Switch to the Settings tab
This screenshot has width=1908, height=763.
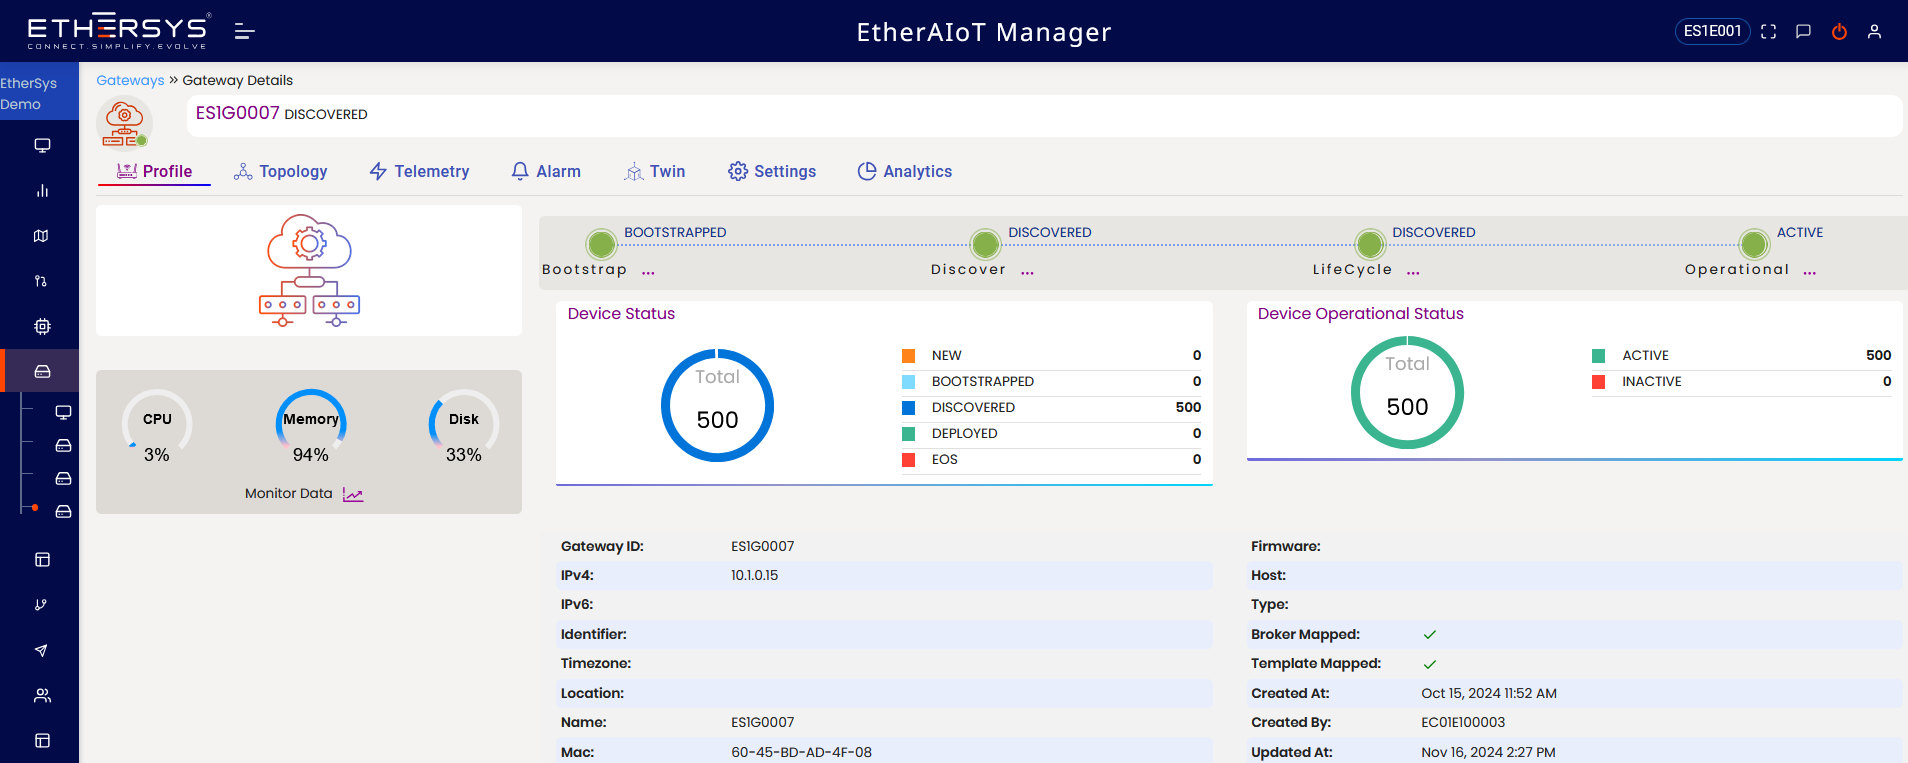772,171
